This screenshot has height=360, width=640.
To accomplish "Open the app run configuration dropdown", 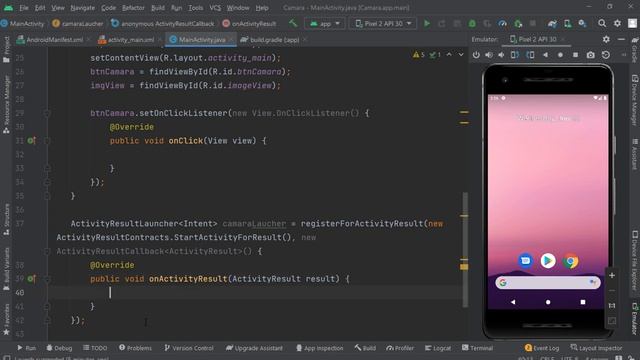I will pos(325,24).
